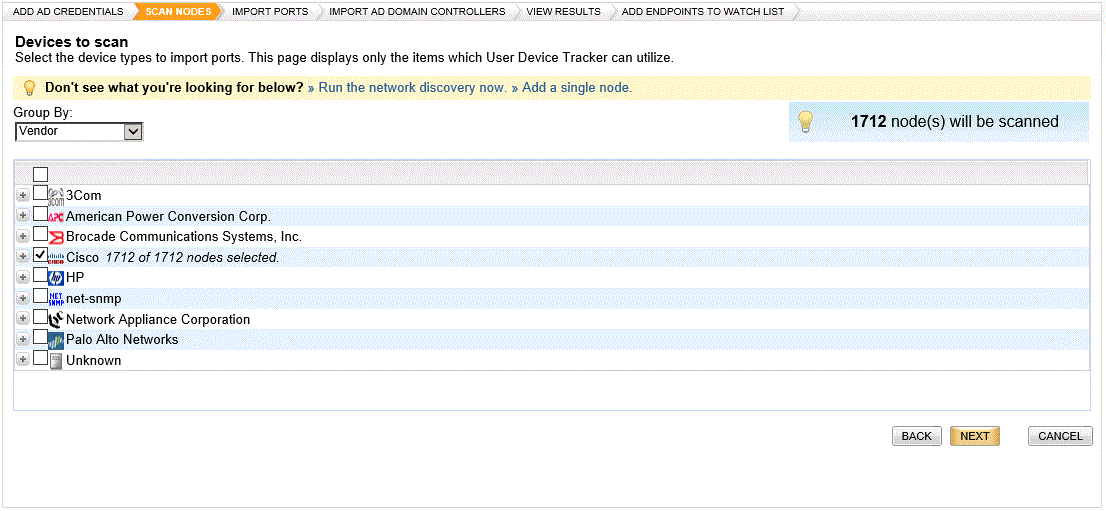Expand the Brocade Communications group
The image size is (1106, 511).
23,236
